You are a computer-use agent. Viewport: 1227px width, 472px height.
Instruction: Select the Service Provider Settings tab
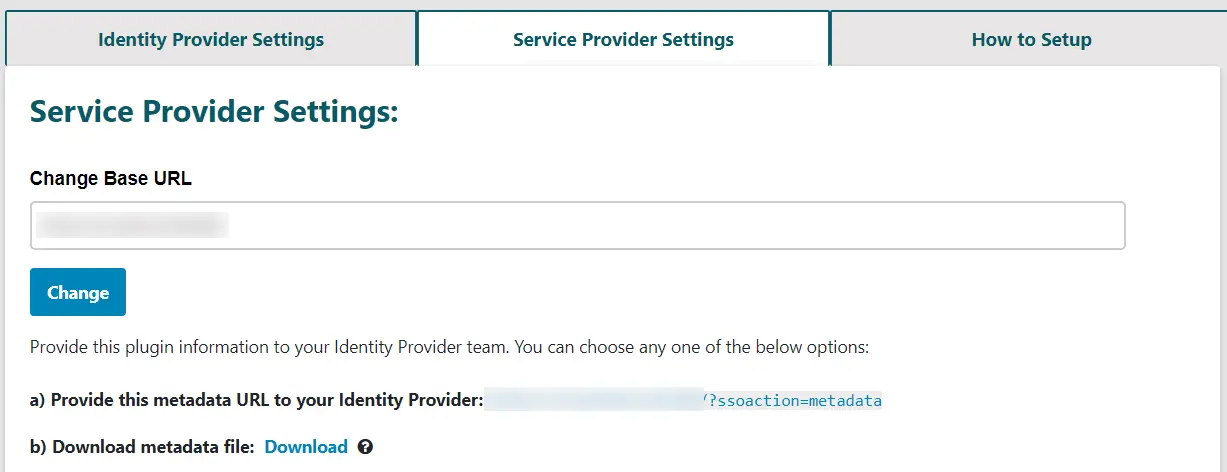tap(623, 40)
